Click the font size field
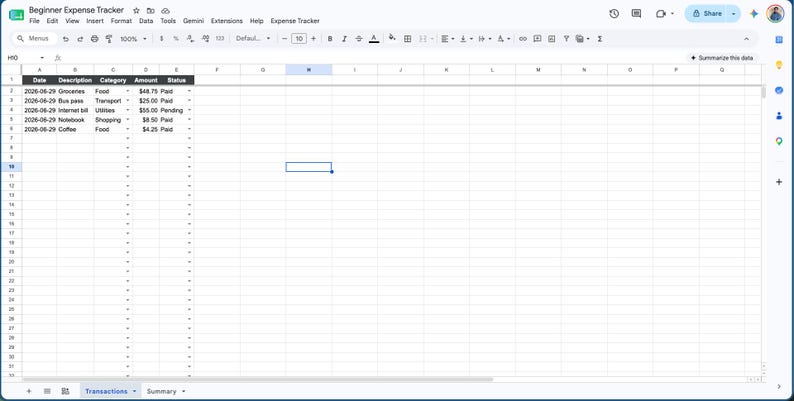Viewport: 794px width, 401px height. (299, 38)
